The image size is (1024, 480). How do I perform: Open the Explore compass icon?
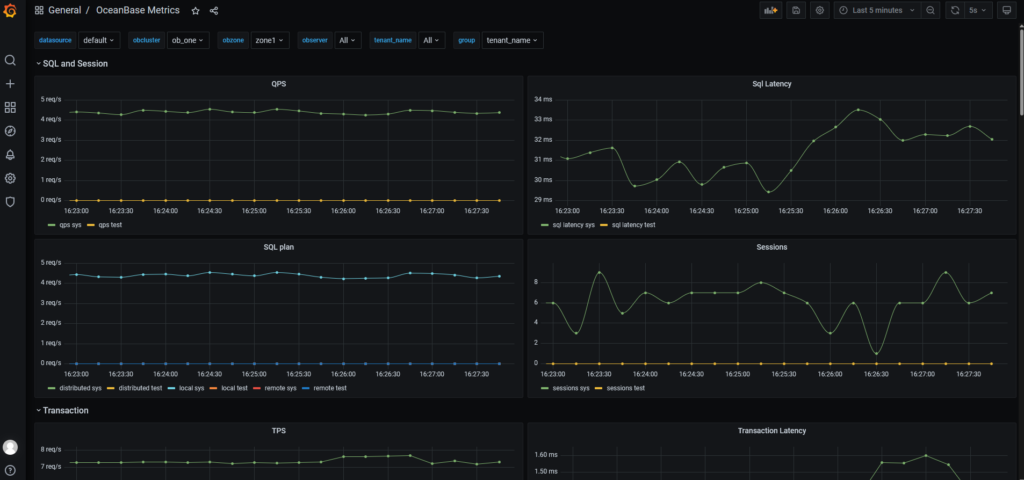(10, 131)
